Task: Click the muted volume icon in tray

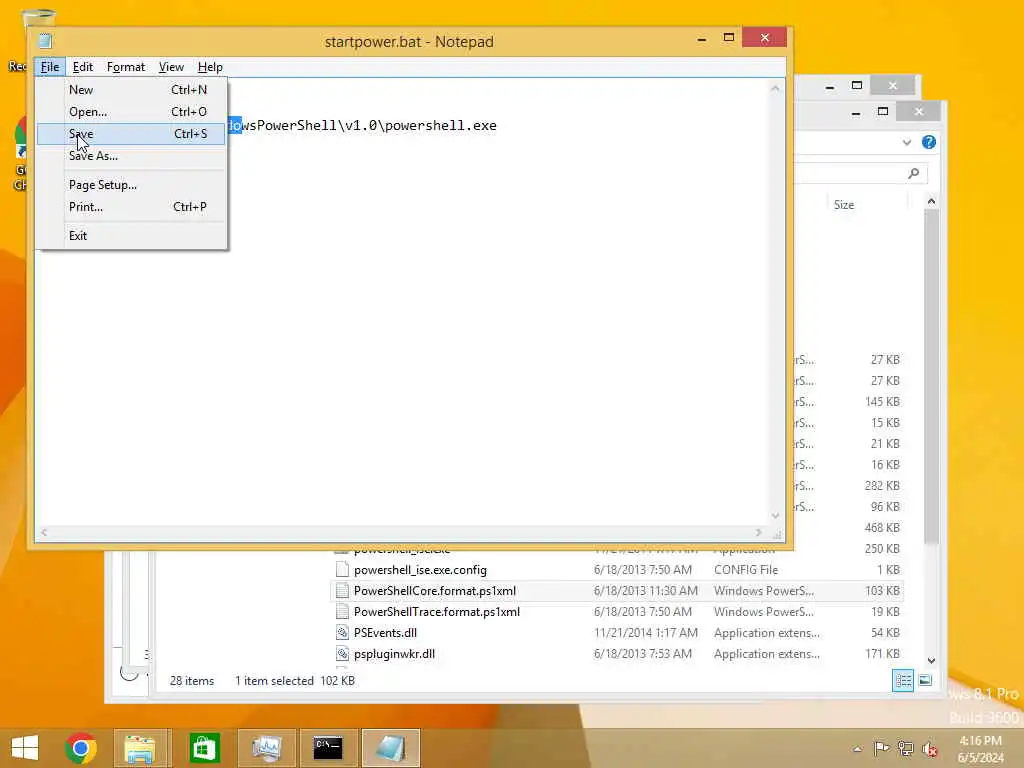Action: [929, 748]
